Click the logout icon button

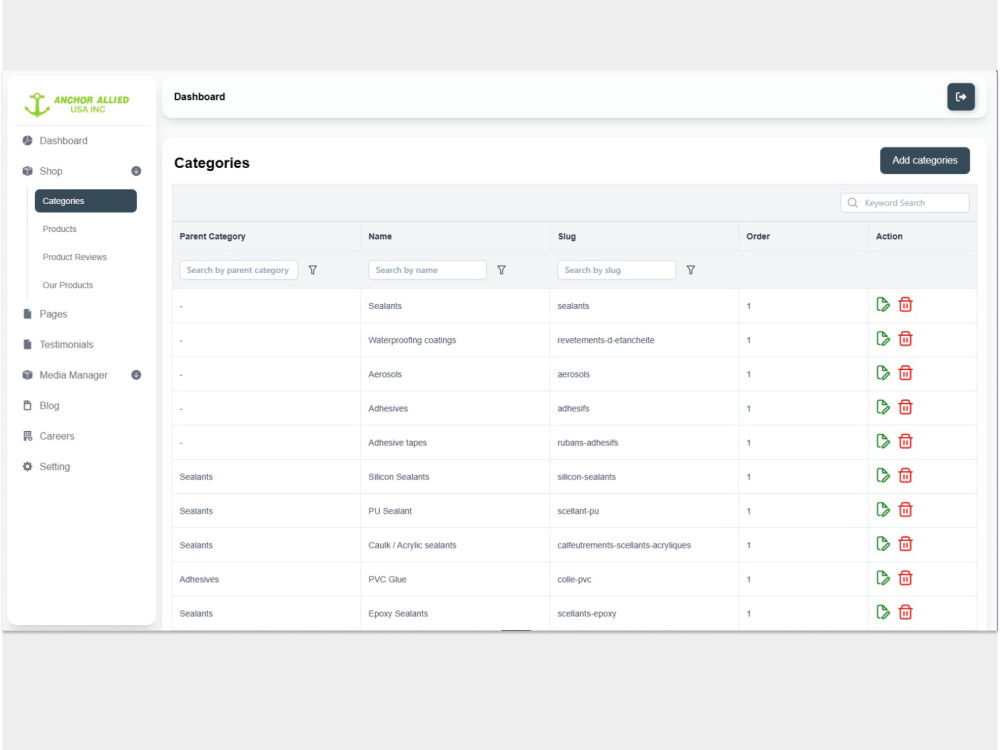click(960, 97)
